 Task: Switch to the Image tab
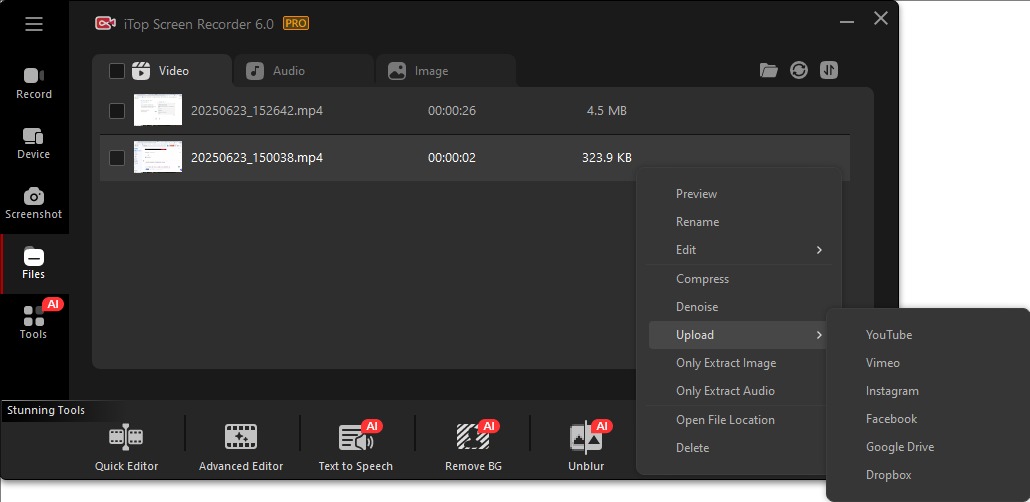coord(445,70)
